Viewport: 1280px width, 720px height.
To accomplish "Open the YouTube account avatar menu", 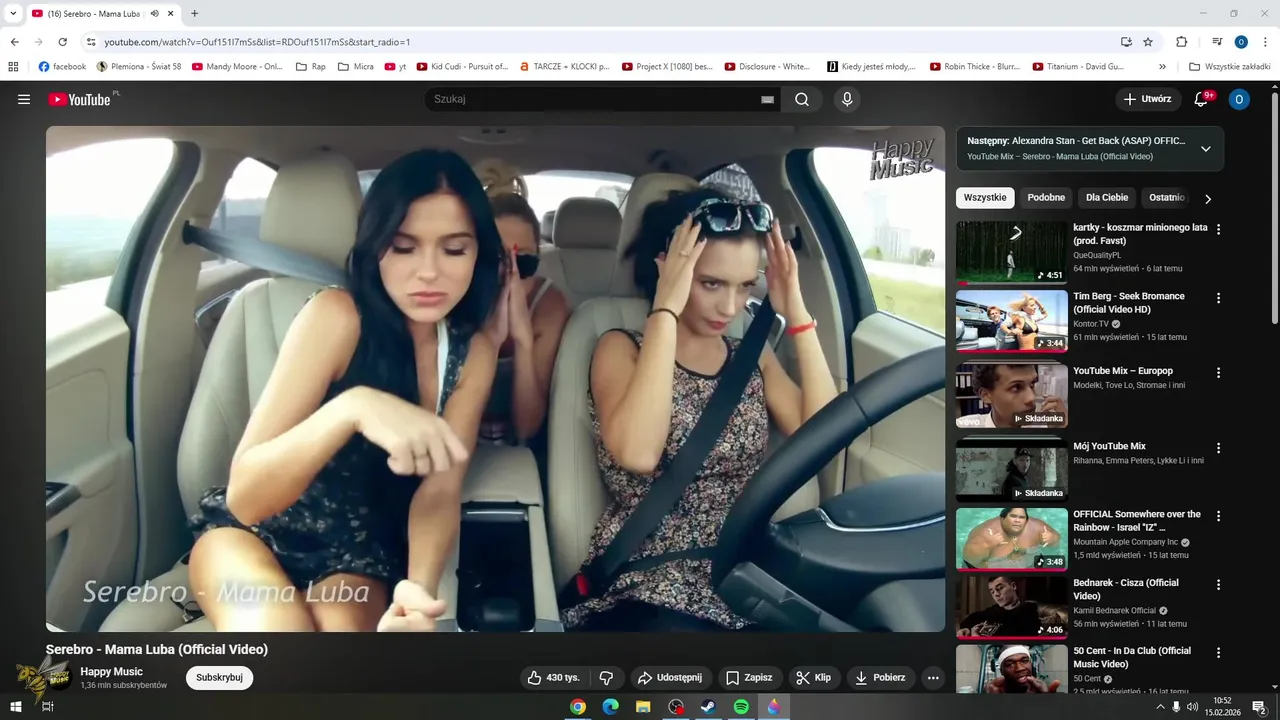I will (1239, 99).
